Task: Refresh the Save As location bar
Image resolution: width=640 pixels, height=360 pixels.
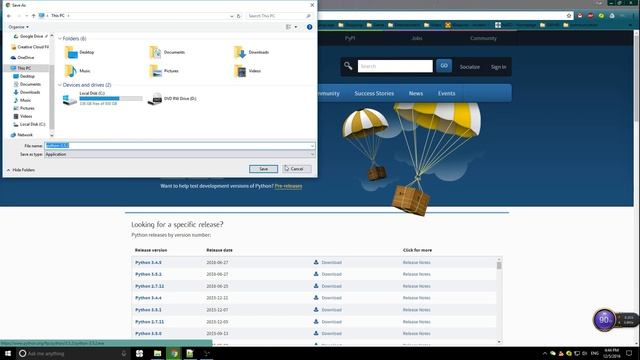Action: pos(239,16)
